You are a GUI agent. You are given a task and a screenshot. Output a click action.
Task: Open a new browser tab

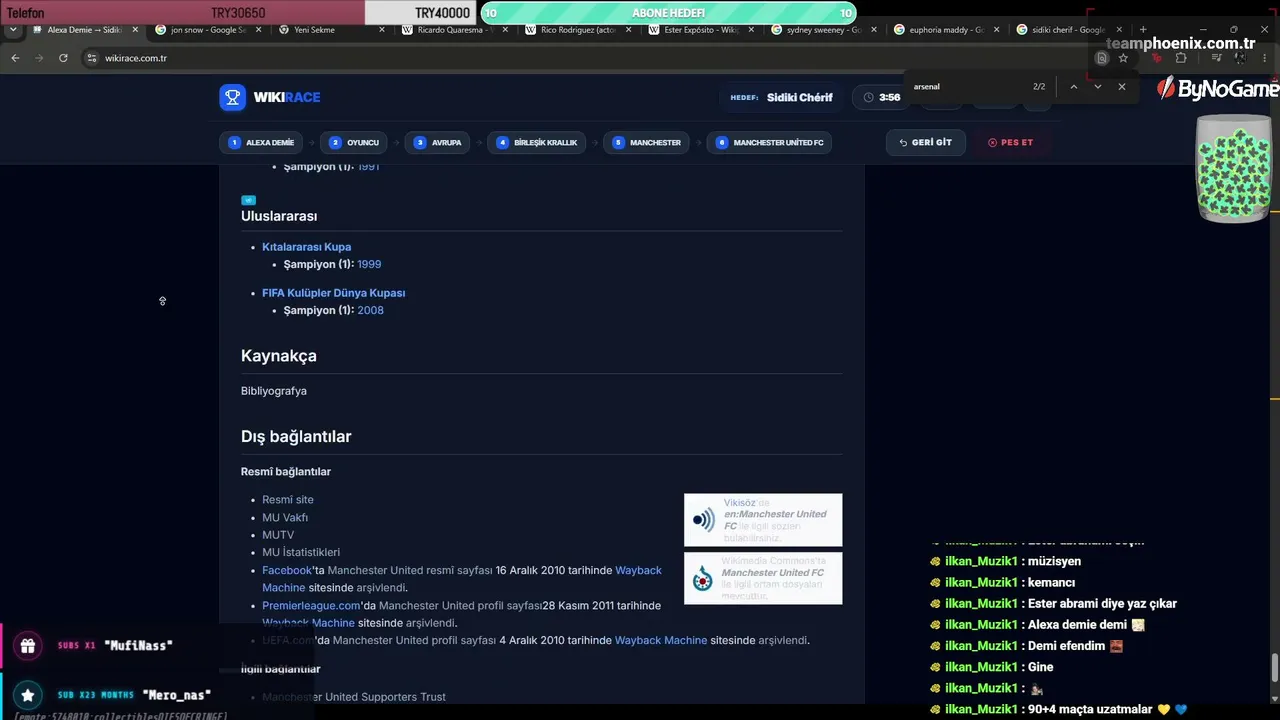(1143, 30)
